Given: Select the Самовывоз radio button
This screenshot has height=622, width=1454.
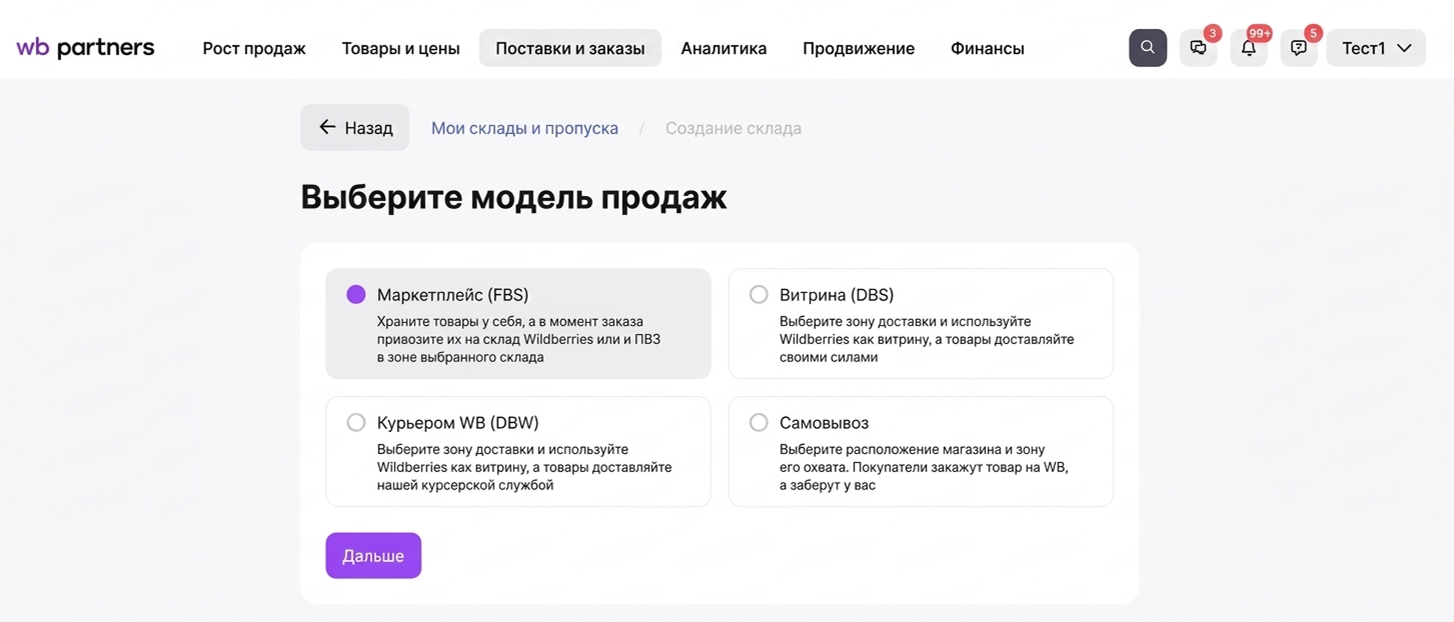Looking at the screenshot, I should [x=759, y=423].
